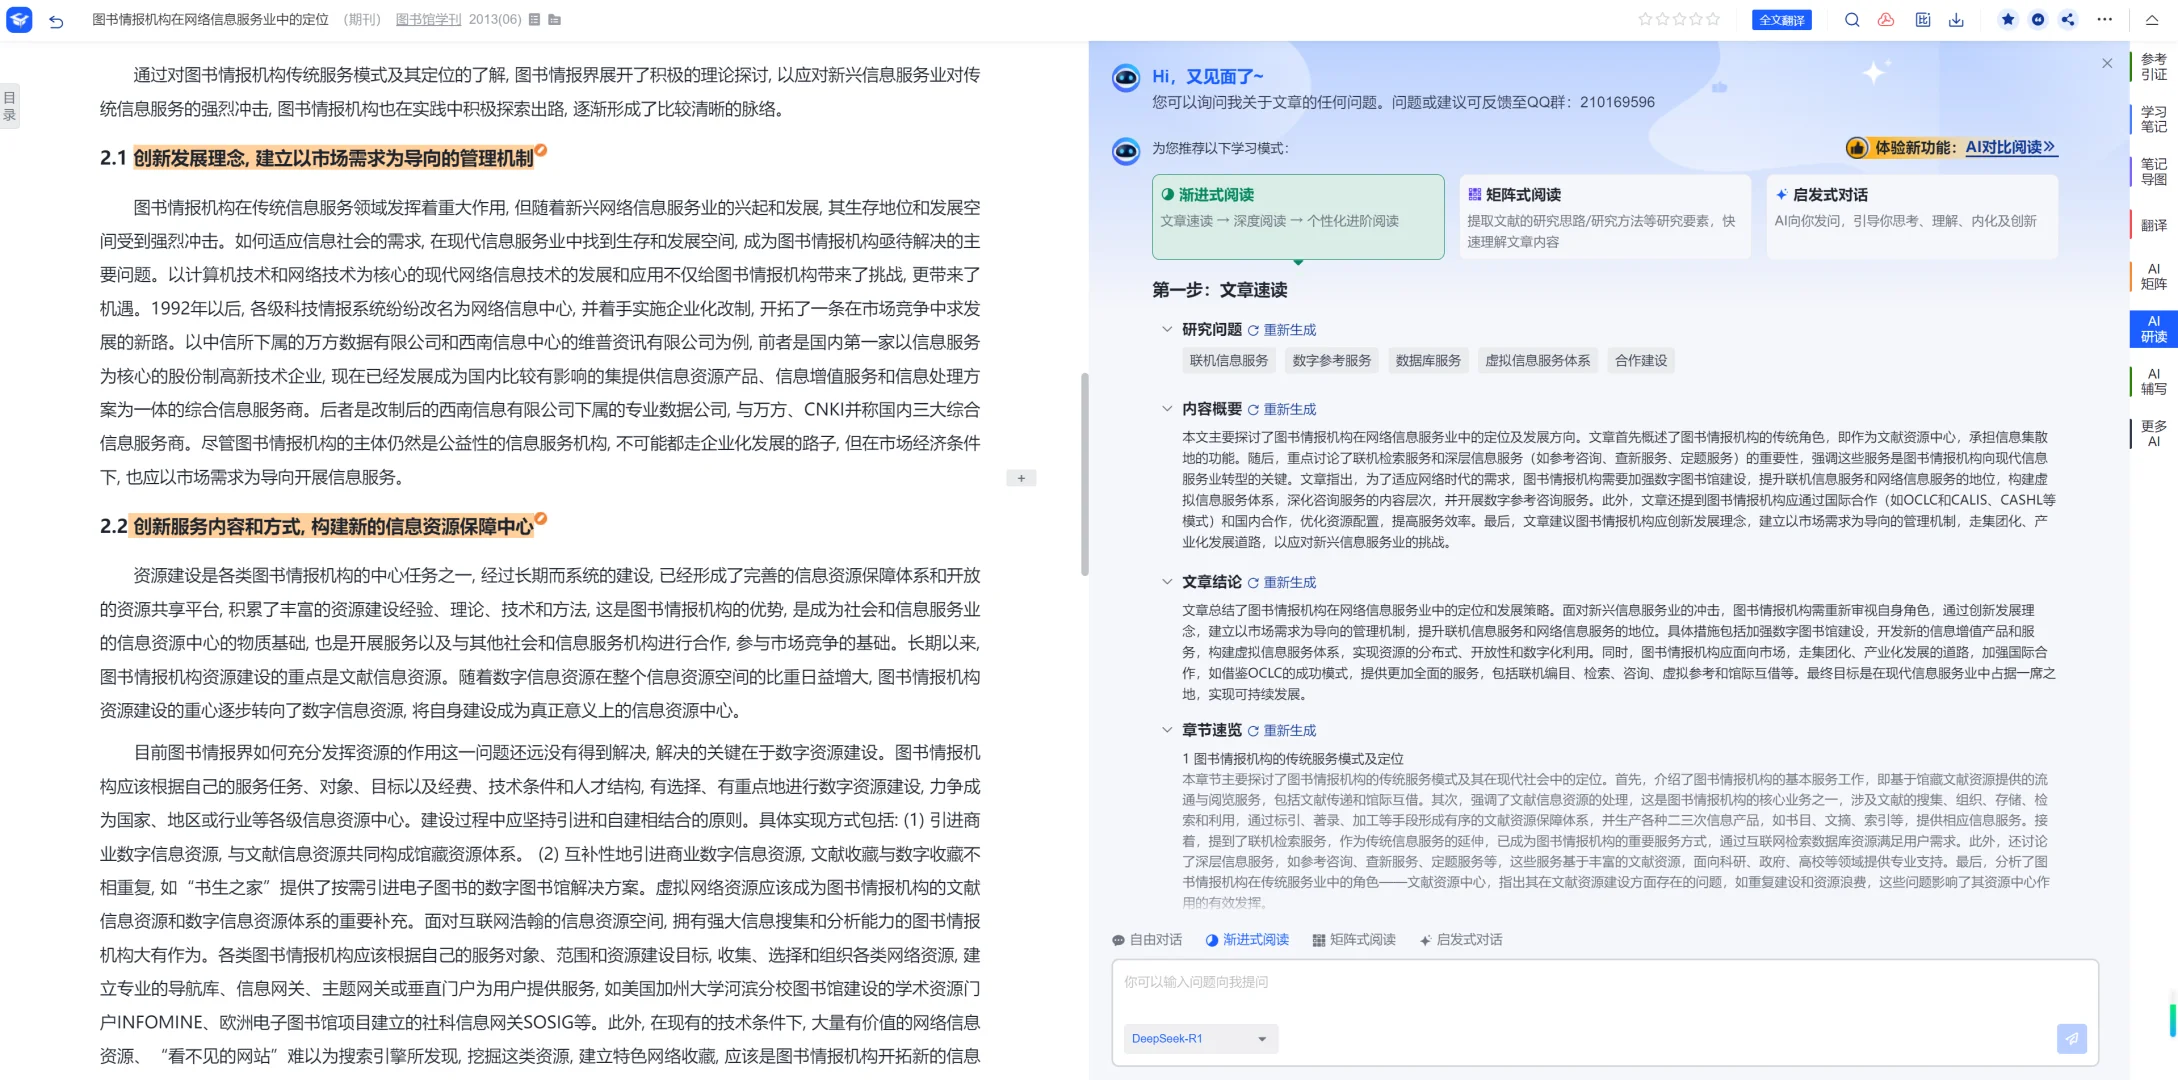The height and width of the screenshot is (1080, 2178).
Task: Go back using the return arrow
Action: 57,20
